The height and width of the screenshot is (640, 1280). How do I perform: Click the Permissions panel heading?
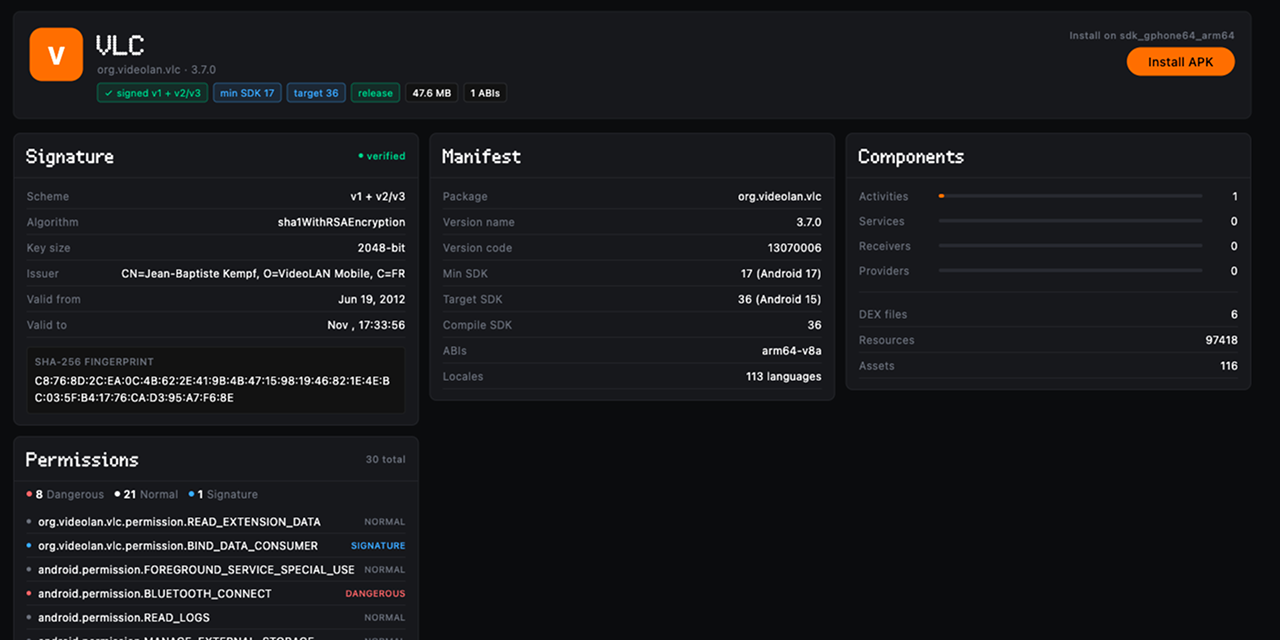82,460
